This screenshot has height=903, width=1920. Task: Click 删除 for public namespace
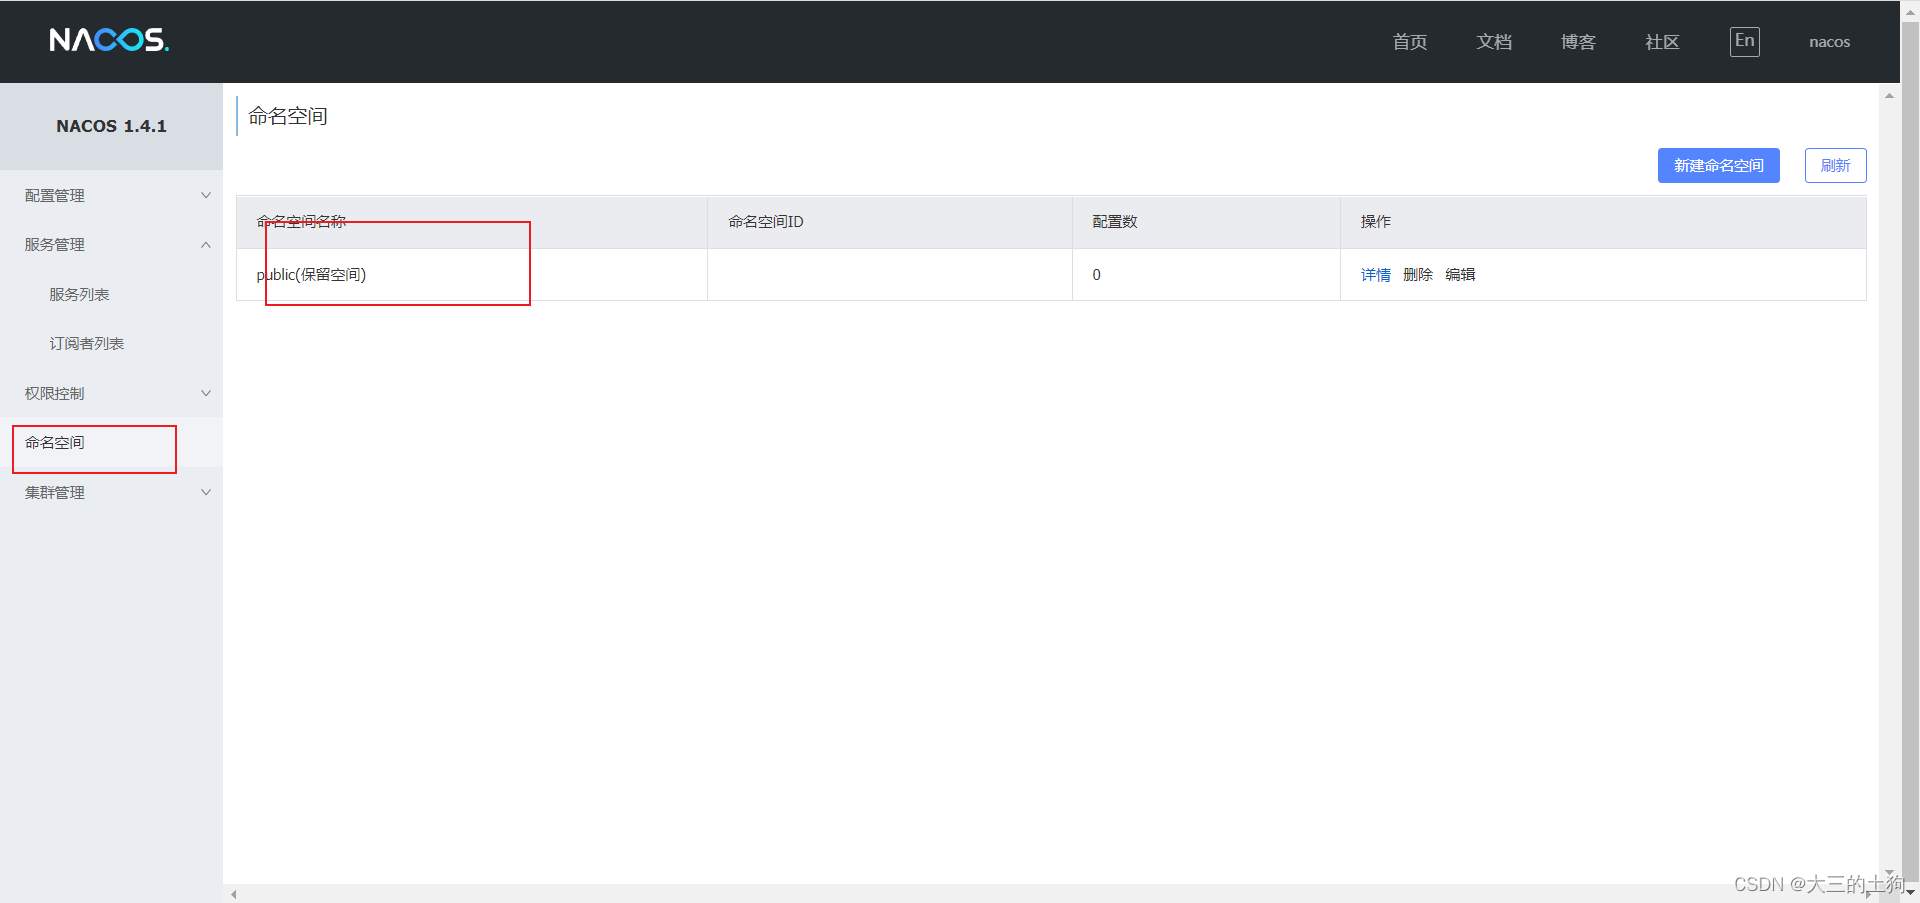(1417, 274)
